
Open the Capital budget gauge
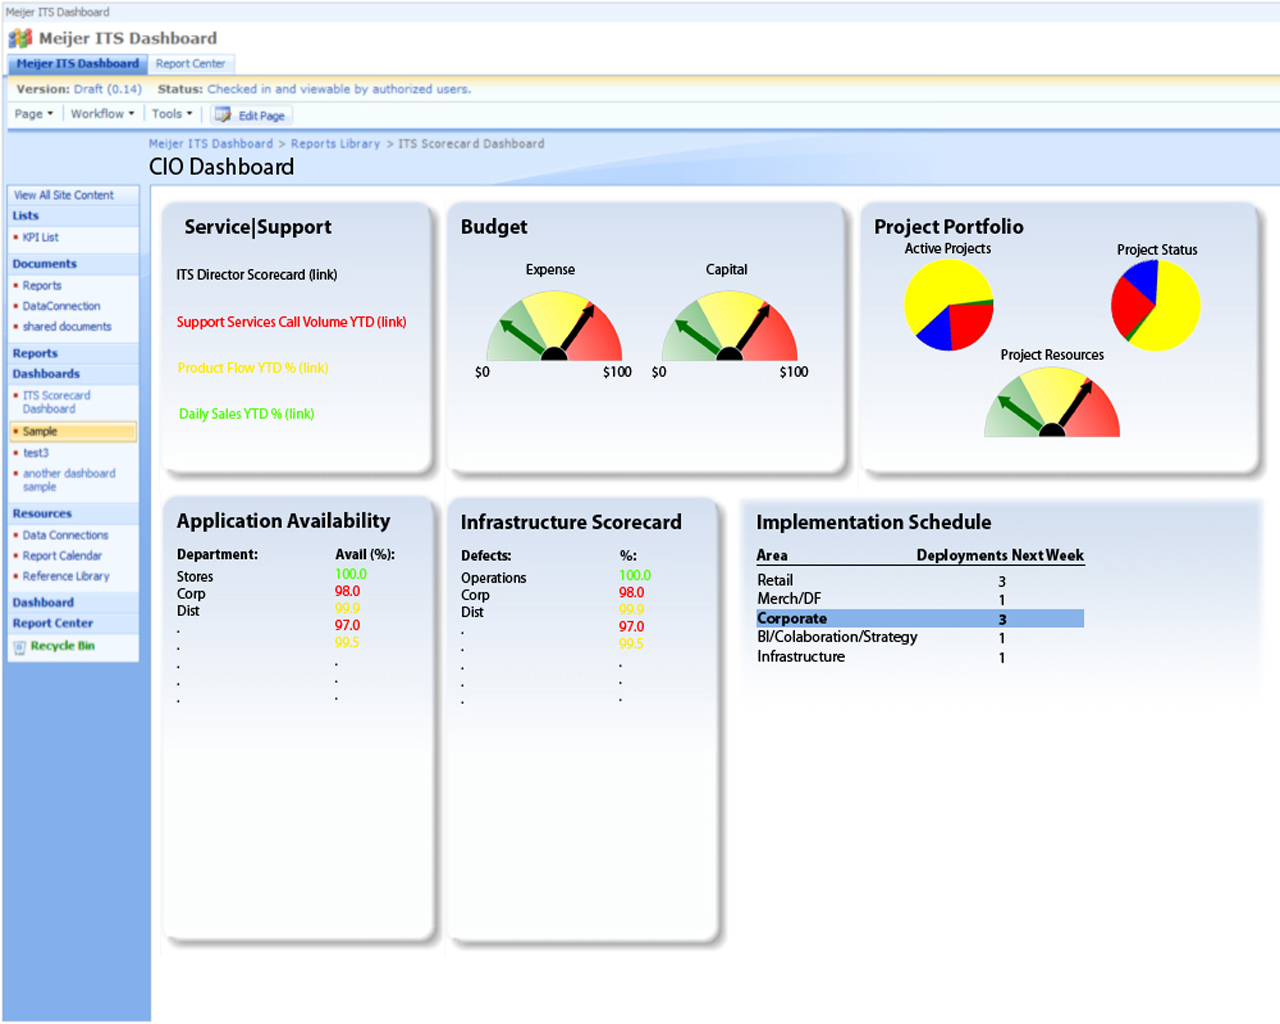point(730,326)
